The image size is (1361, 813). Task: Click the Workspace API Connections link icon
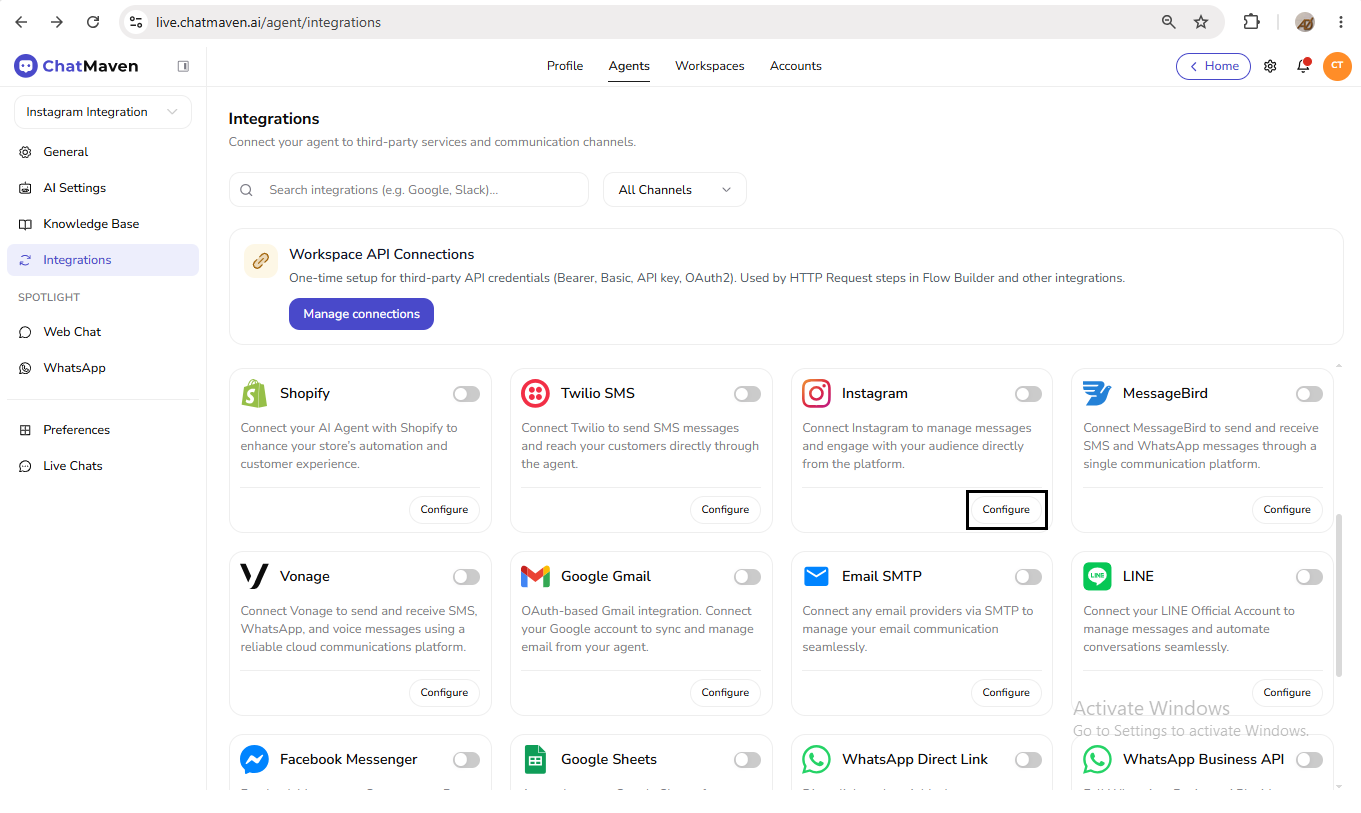click(x=261, y=261)
